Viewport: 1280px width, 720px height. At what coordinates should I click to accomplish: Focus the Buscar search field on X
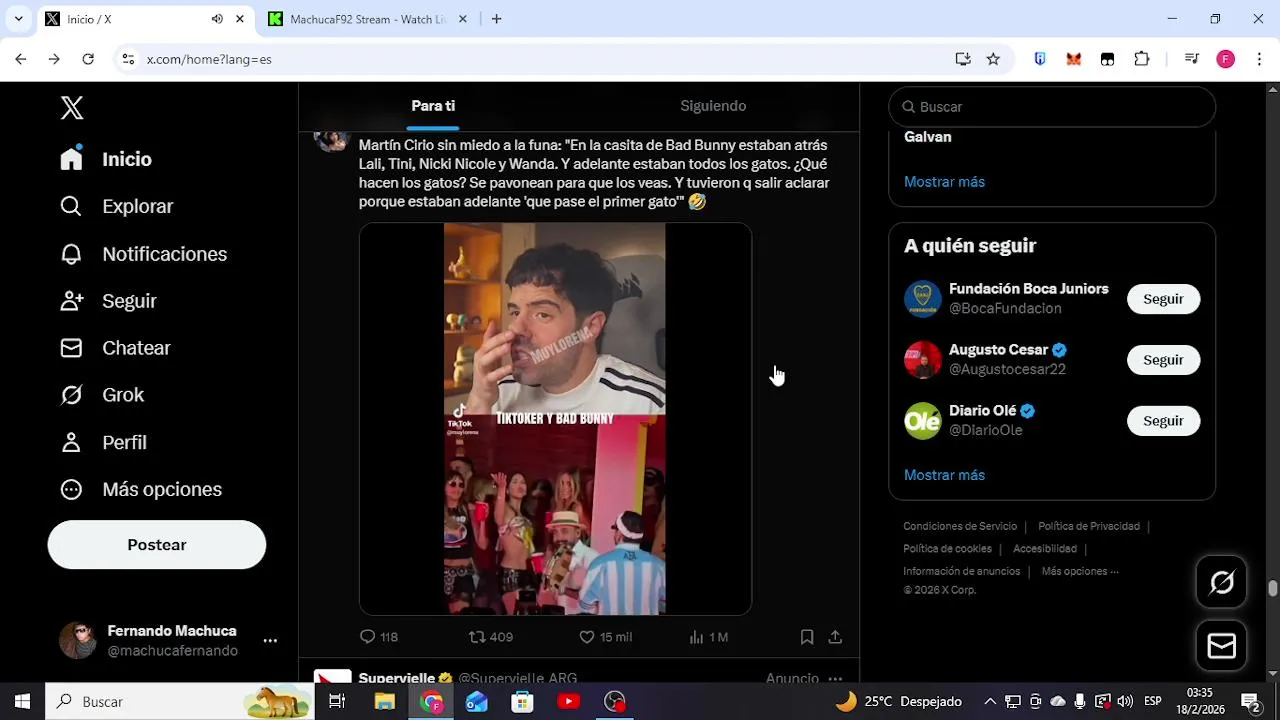click(1052, 107)
